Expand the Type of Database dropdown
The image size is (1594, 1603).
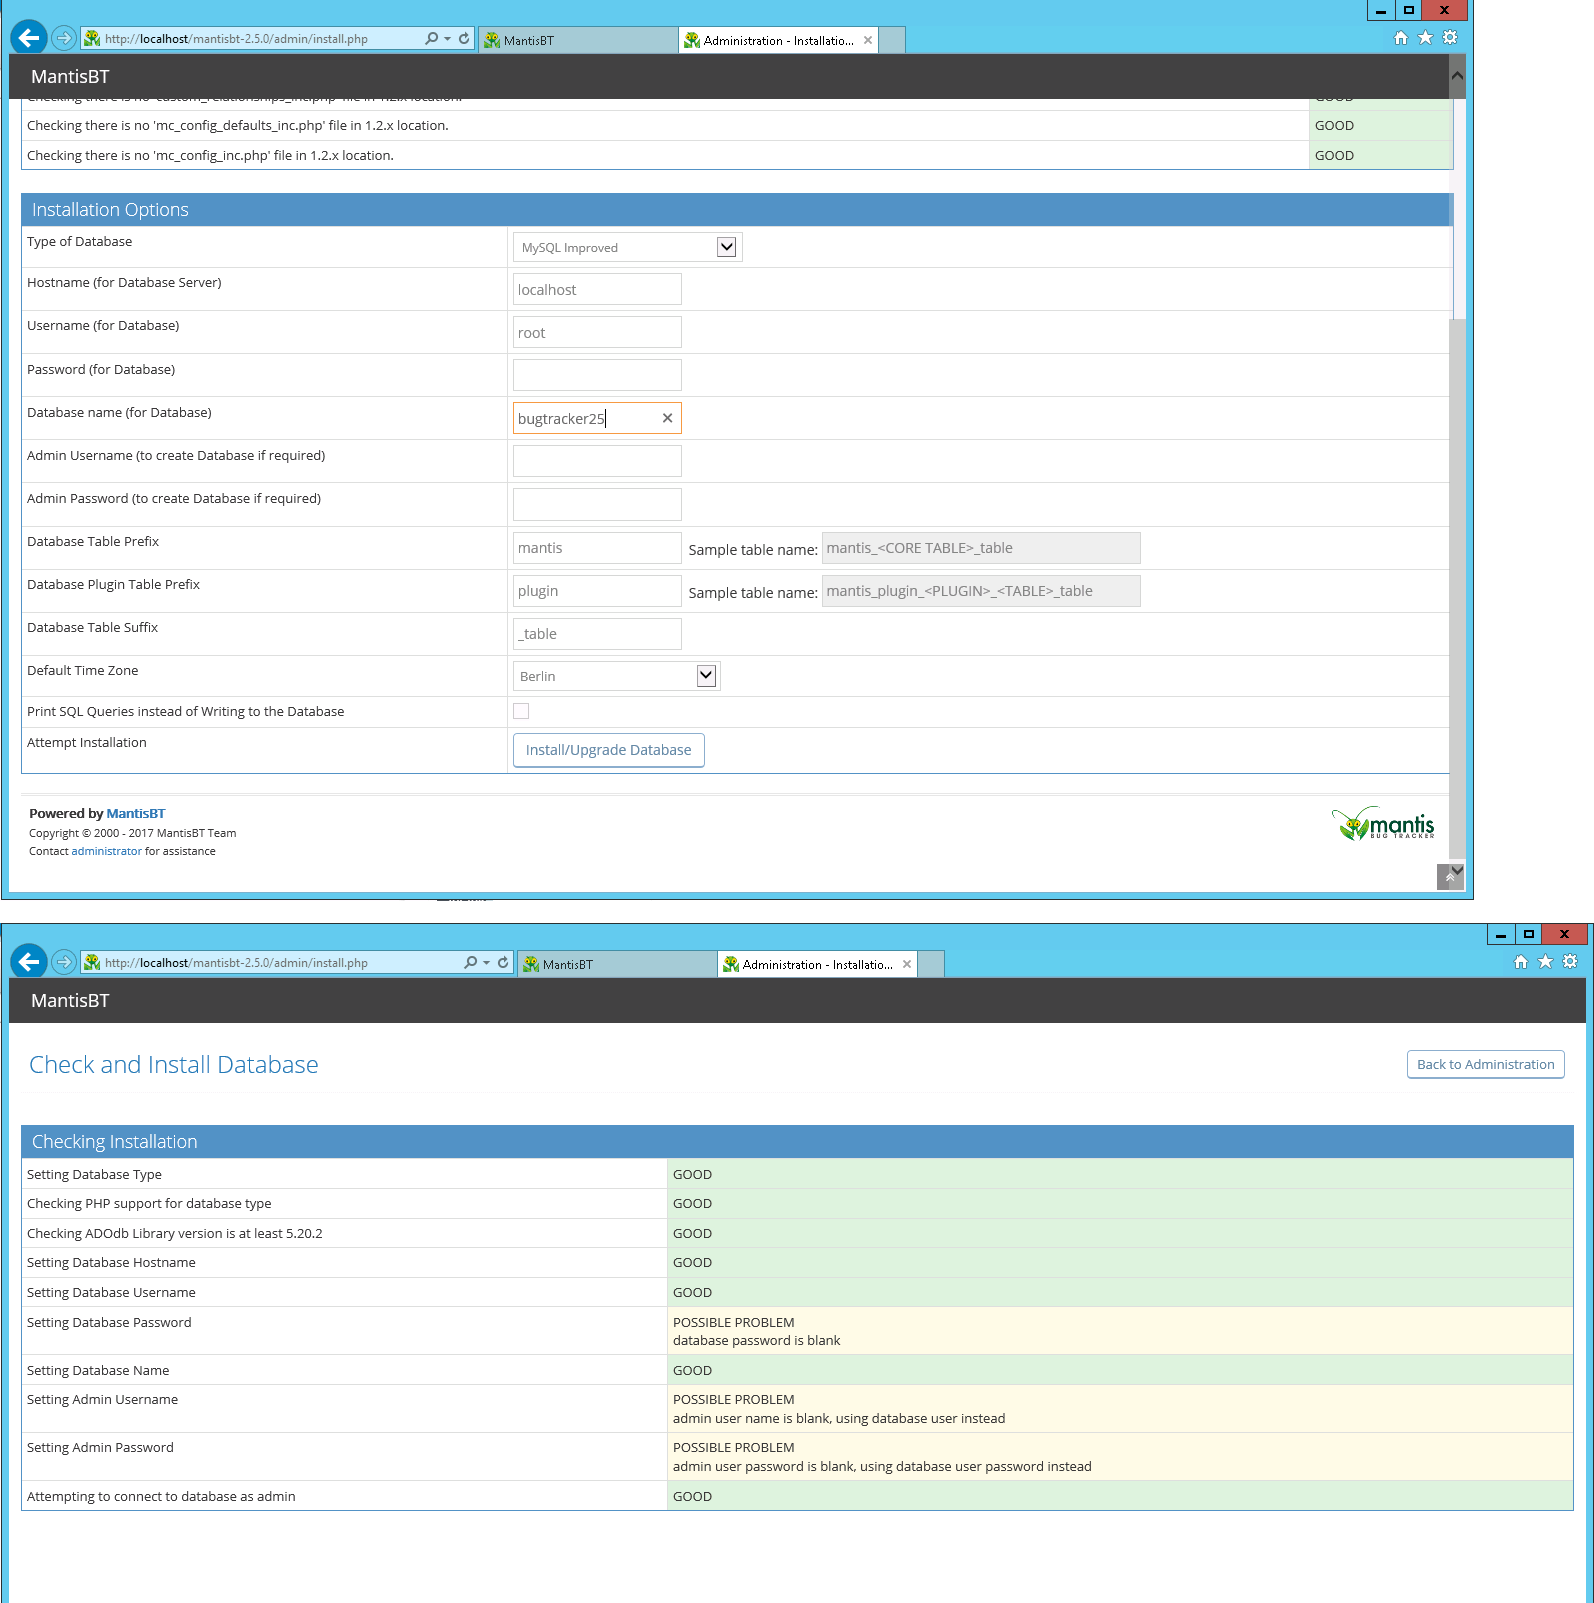tap(727, 247)
